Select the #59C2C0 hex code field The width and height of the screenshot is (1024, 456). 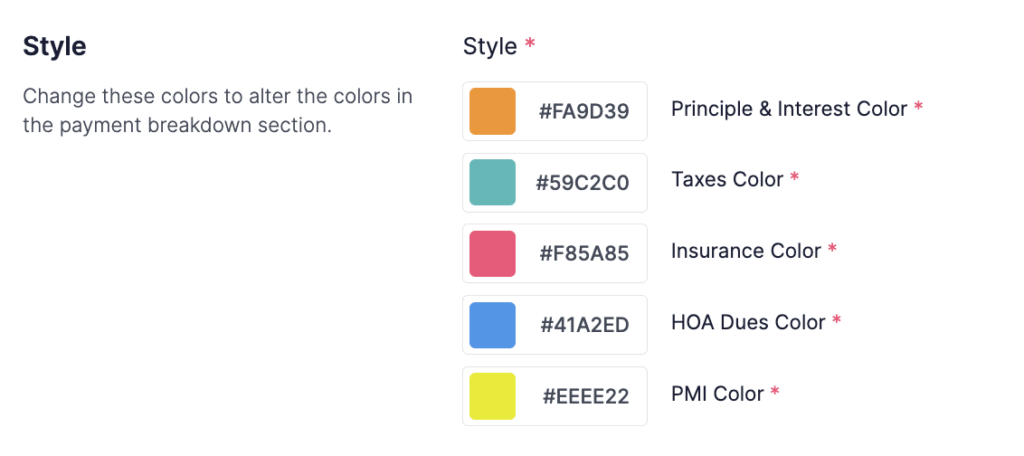582,182
